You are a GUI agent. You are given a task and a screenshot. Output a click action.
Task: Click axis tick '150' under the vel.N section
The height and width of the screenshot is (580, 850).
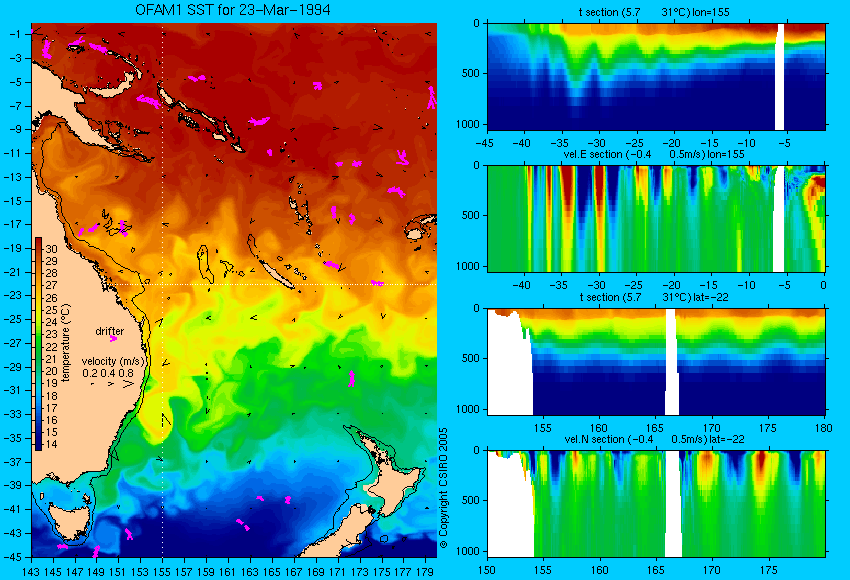tap(487, 570)
